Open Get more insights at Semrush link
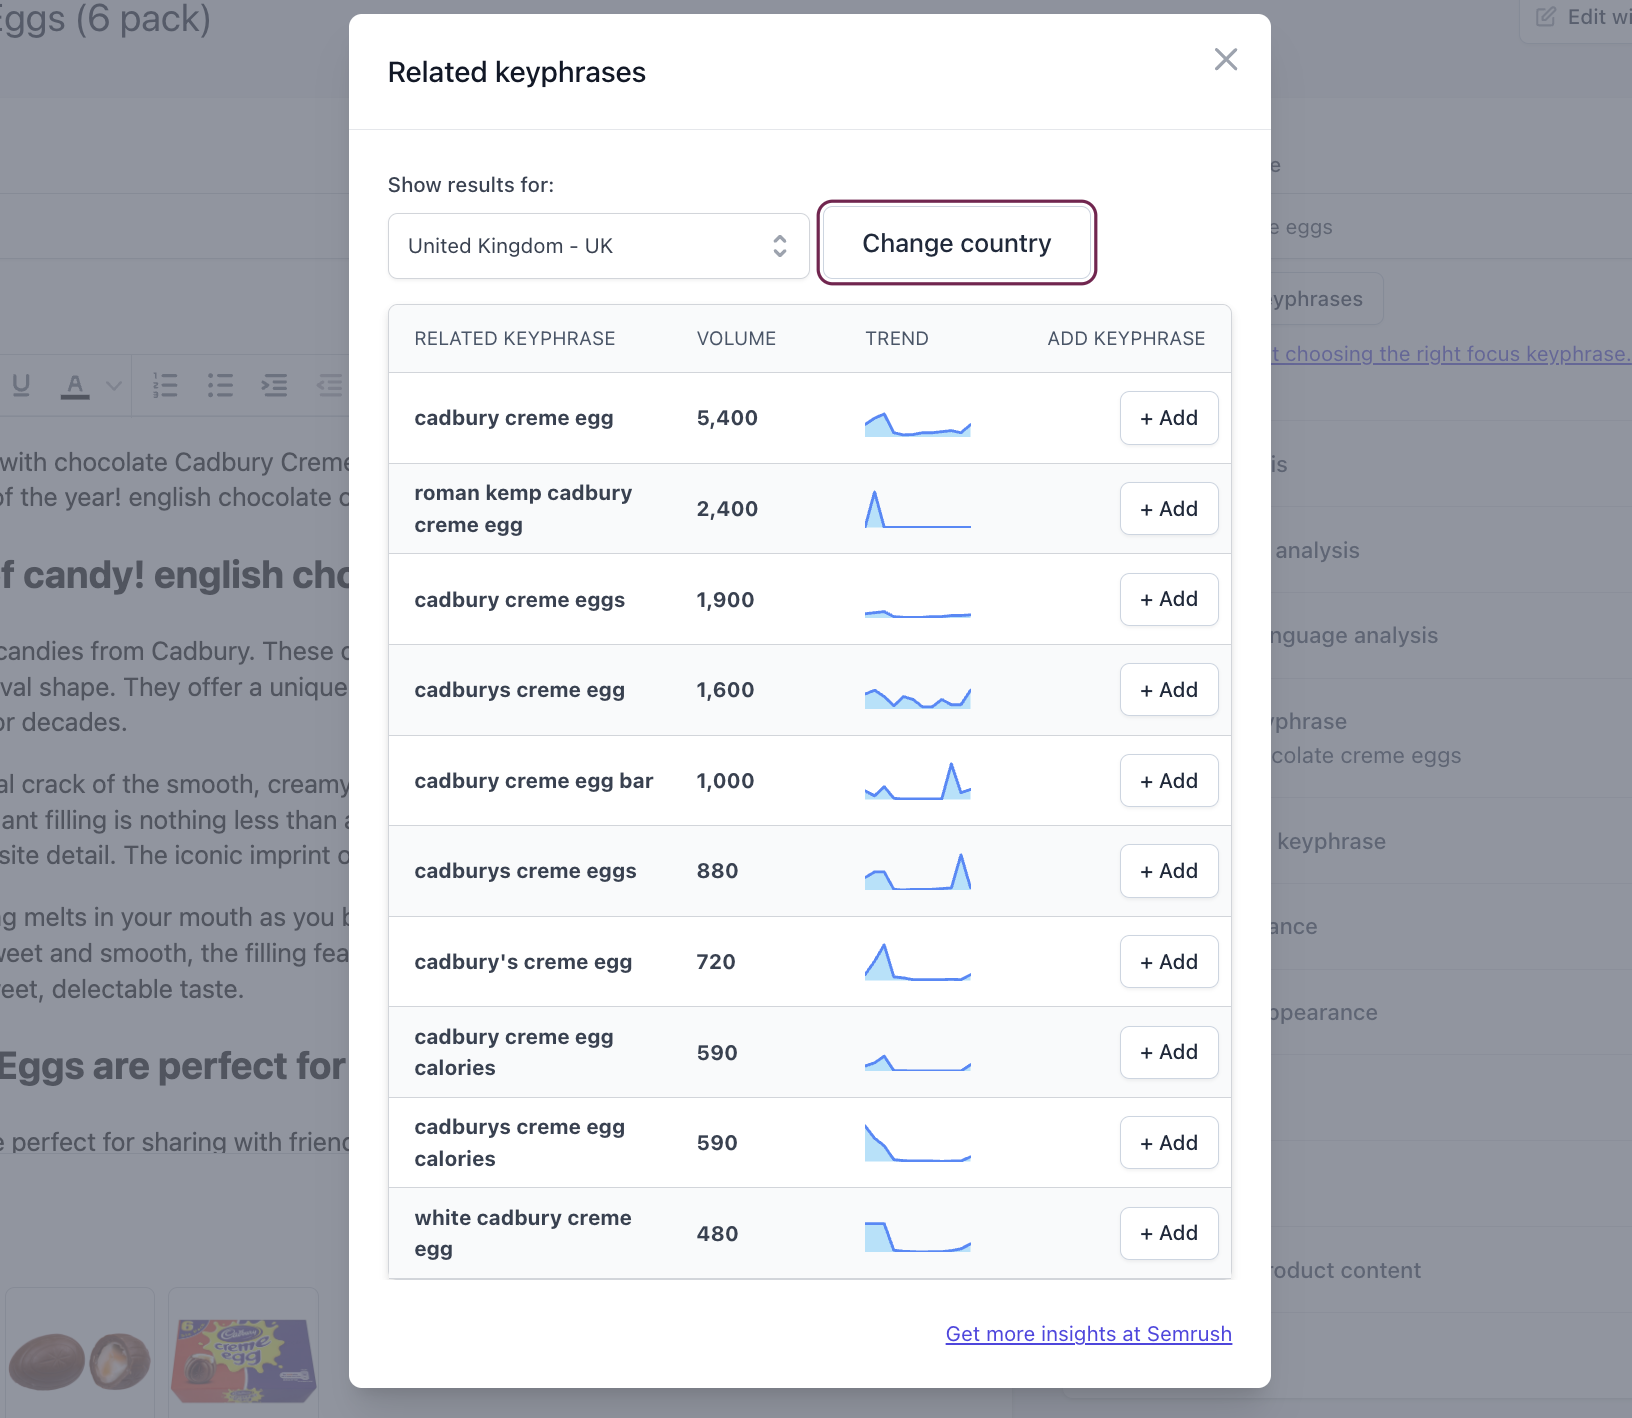 pyautogui.click(x=1088, y=1334)
